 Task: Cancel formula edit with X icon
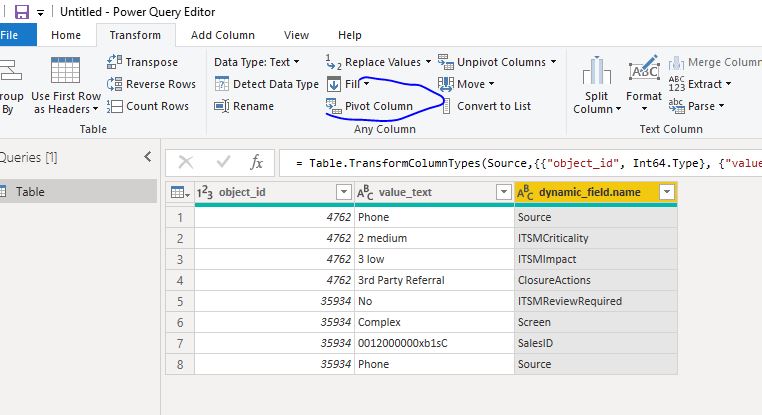click(x=186, y=162)
